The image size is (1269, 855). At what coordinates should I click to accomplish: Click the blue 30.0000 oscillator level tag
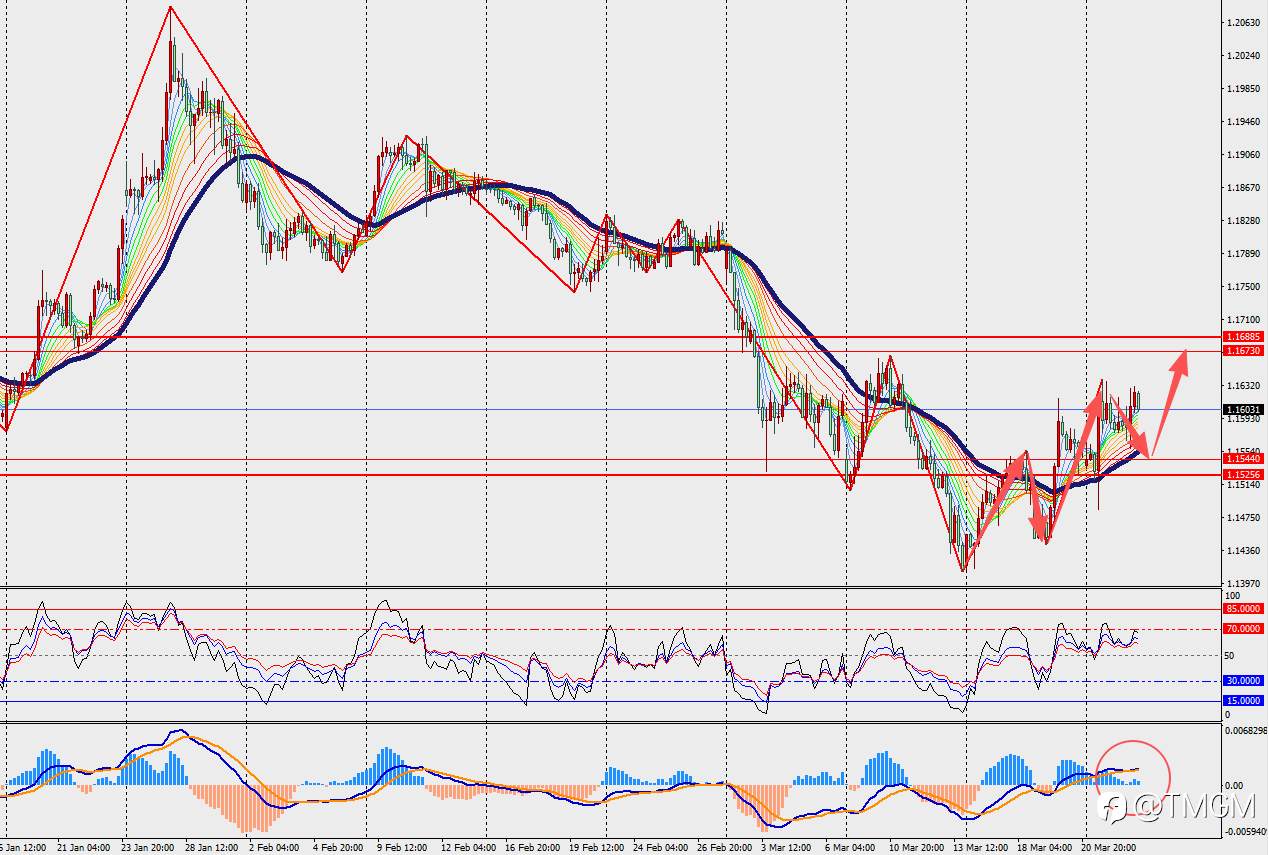pyautogui.click(x=1244, y=681)
